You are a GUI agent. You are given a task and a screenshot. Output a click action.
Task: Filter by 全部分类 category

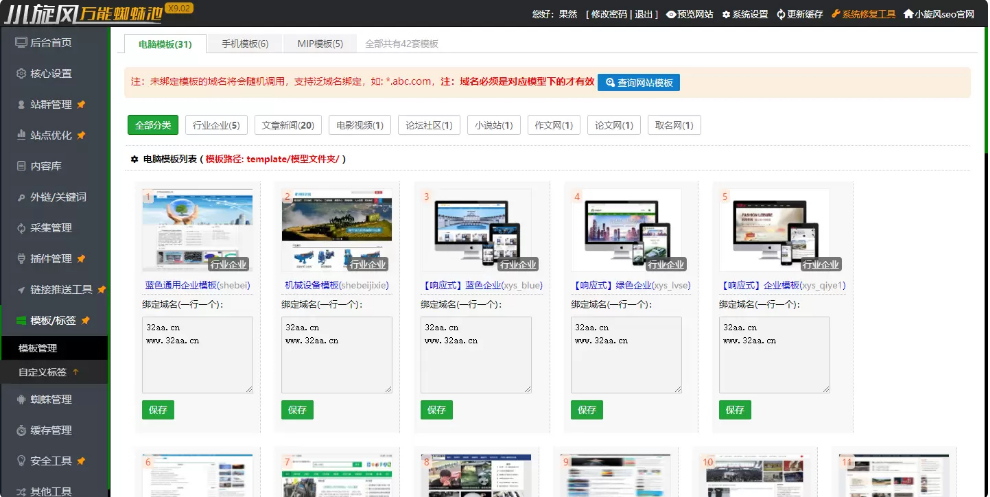tap(153, 125)
